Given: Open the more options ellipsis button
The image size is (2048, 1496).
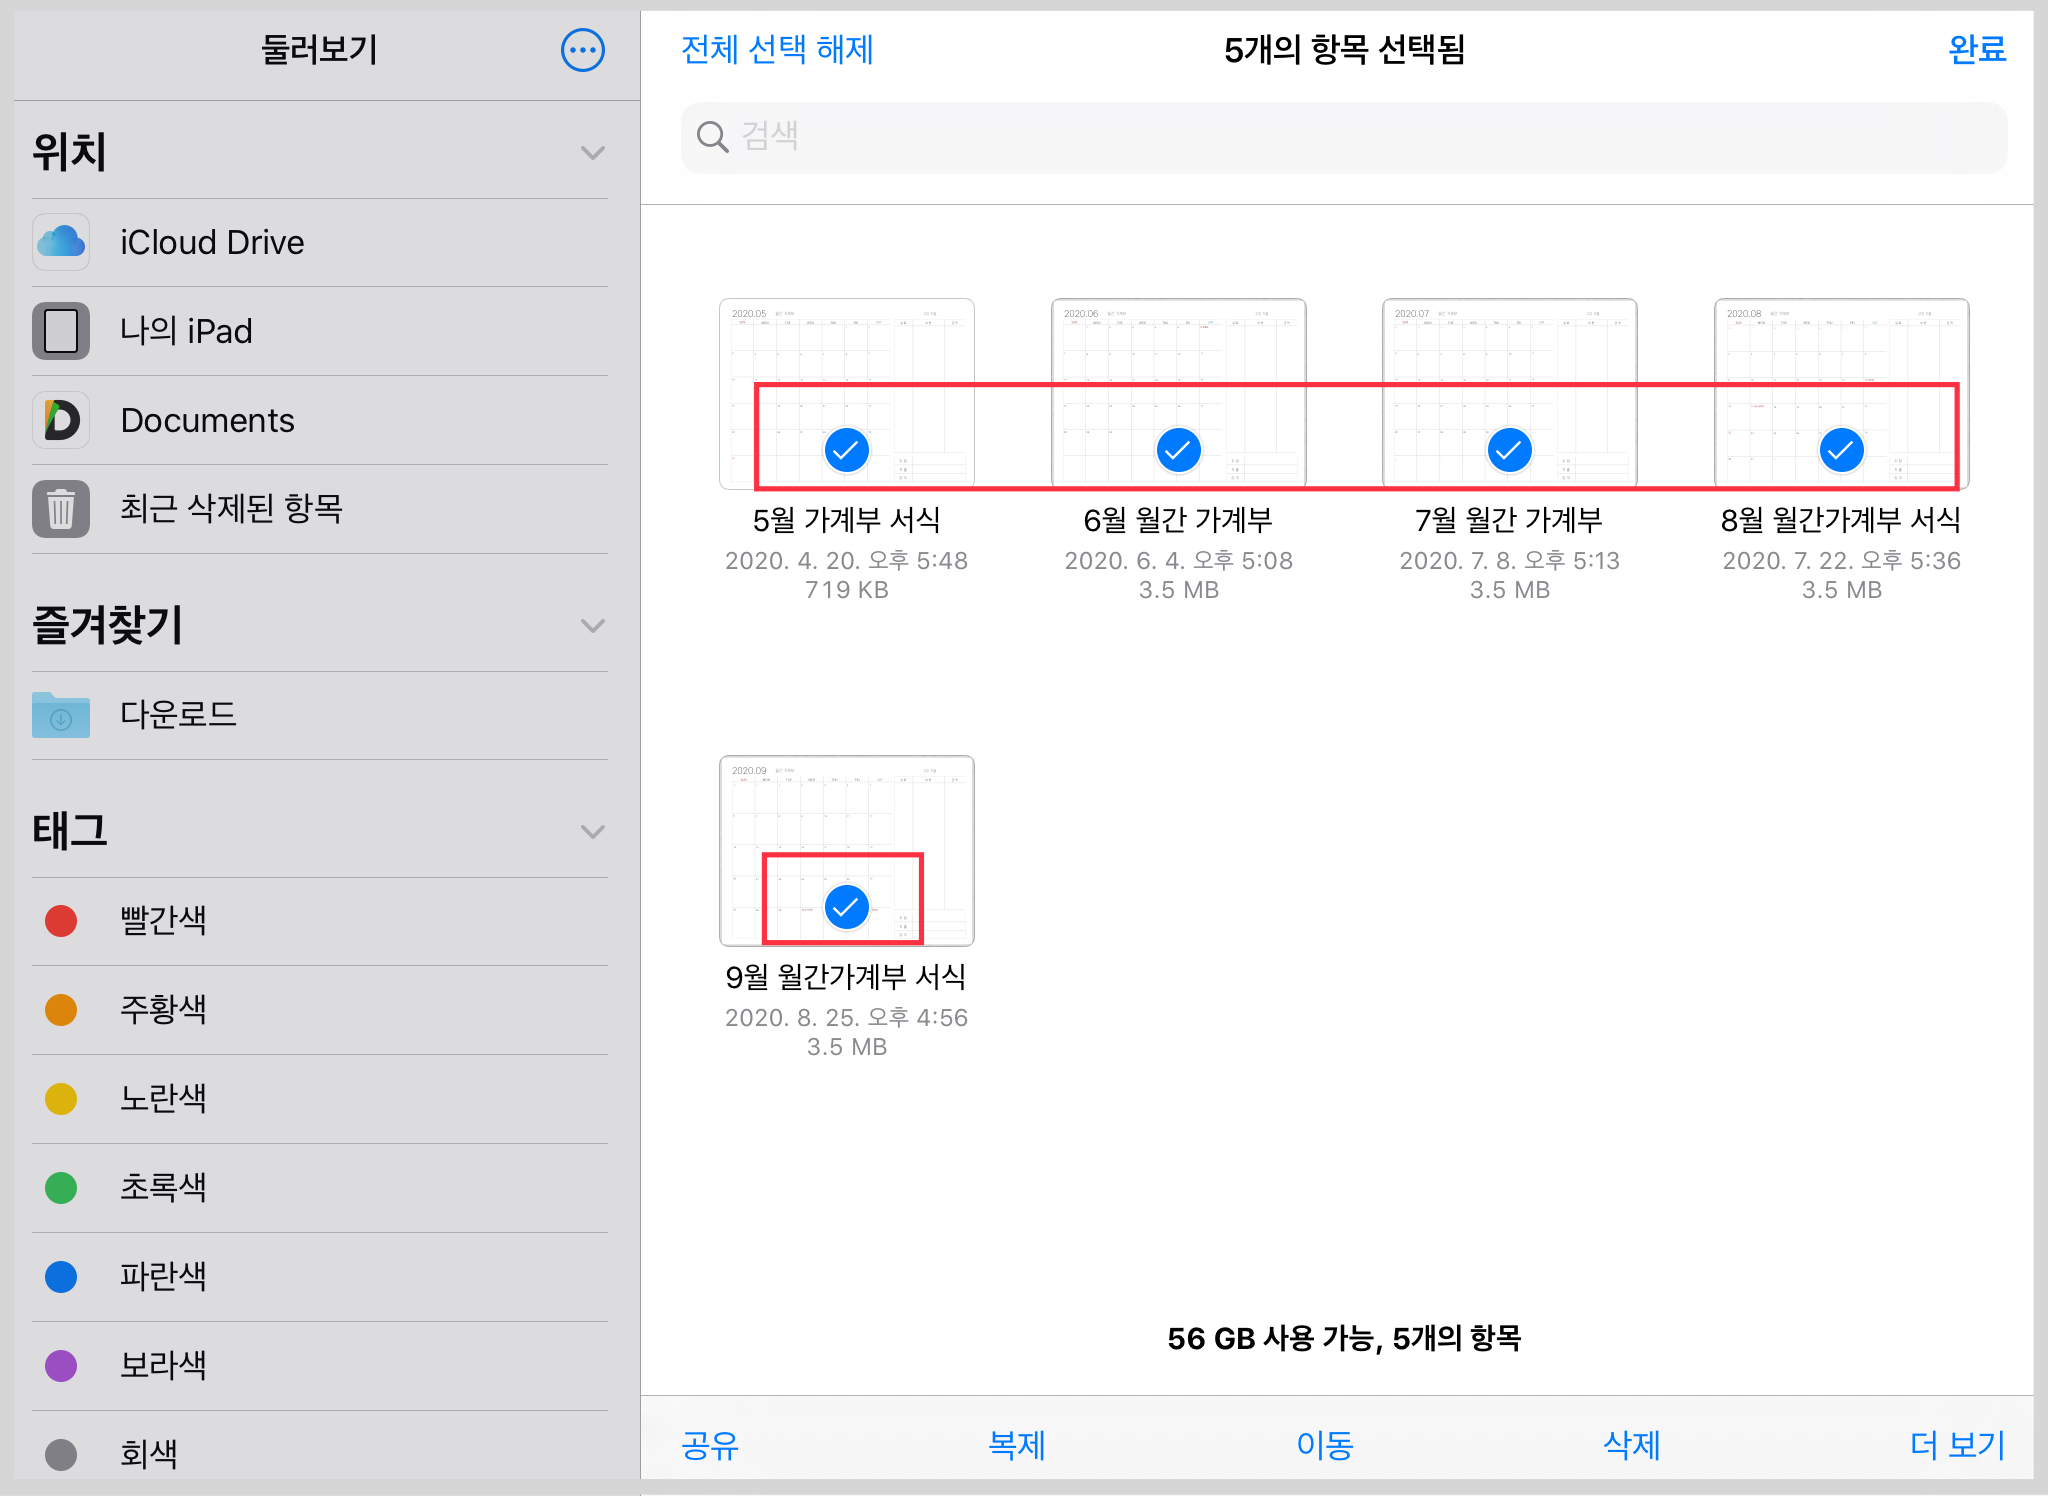Looking at the screenshot, I should [x=582, y=50].
